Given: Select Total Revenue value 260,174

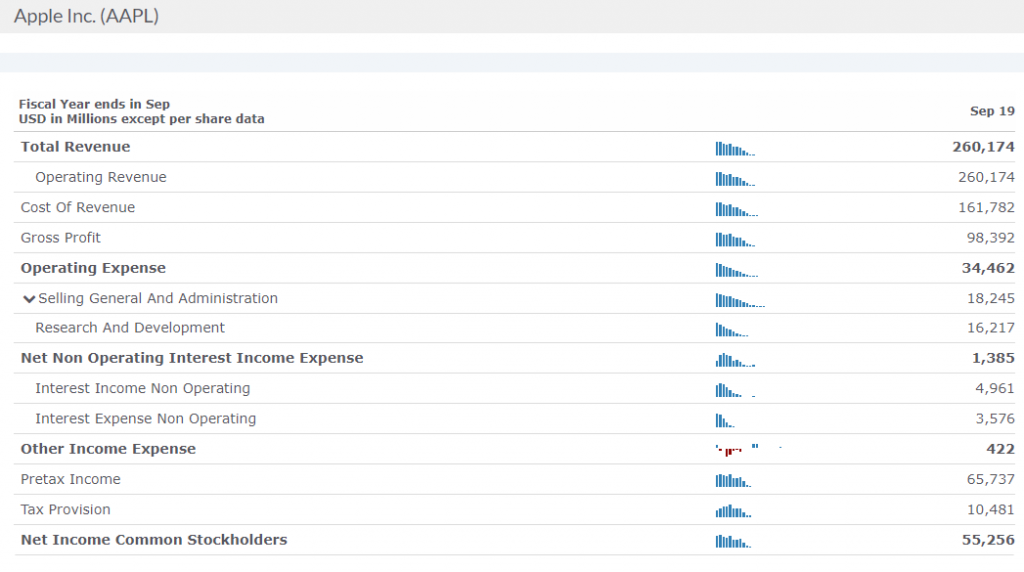Looking at the screenshot, I should point(984,147).
